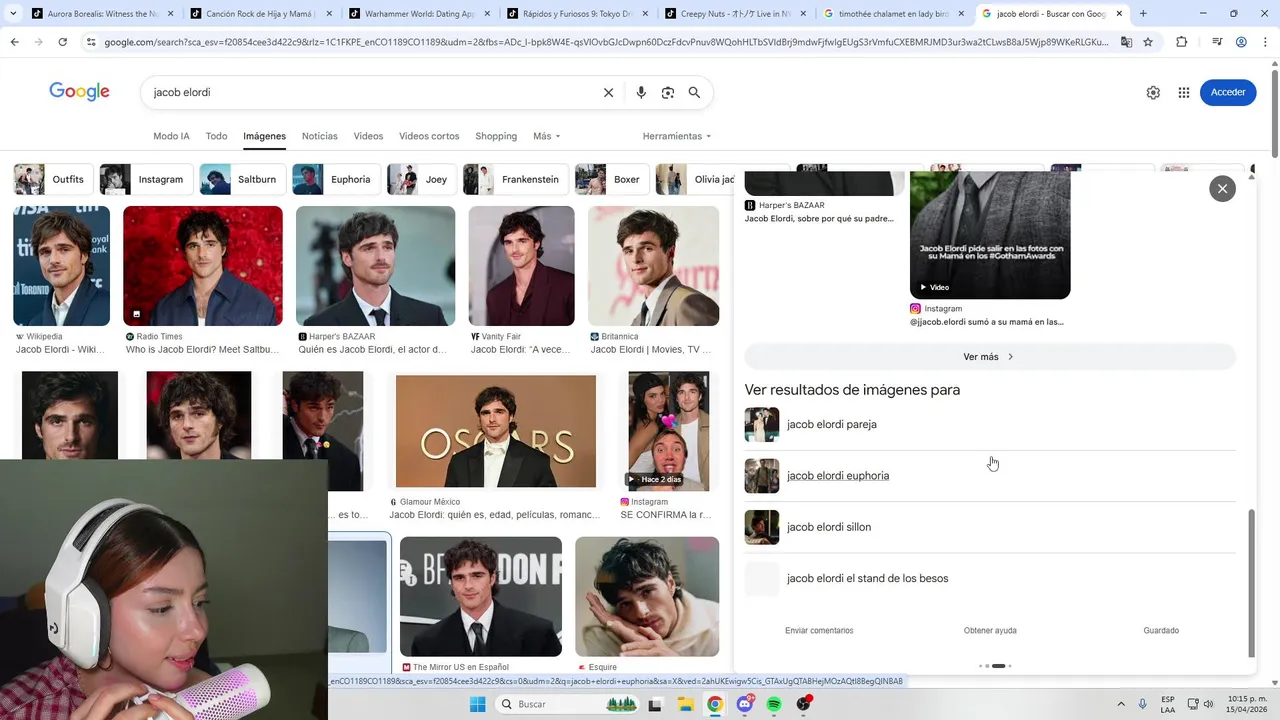Open the Windows Start menu
Image resolution: width=1280 pixels, height=720 pixels.
[x=477, y=704]
